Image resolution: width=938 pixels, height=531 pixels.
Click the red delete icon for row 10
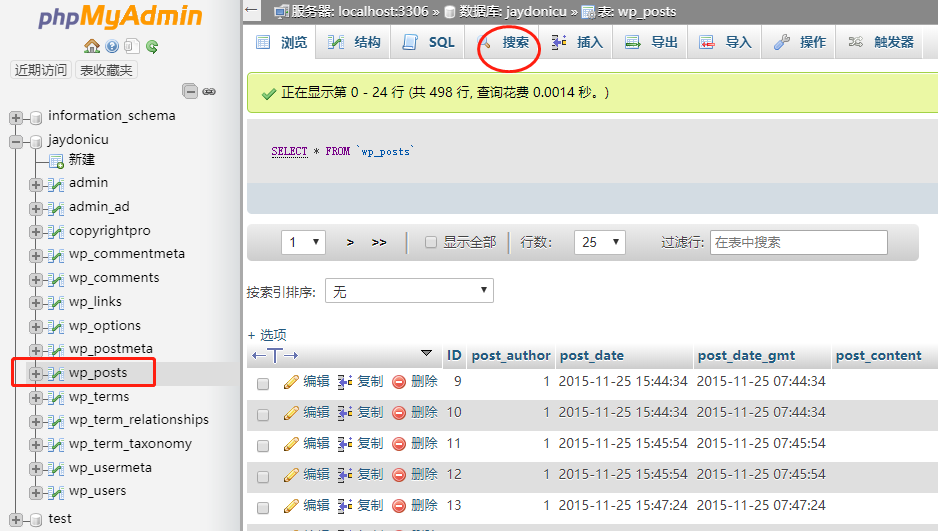pos(399,413)
